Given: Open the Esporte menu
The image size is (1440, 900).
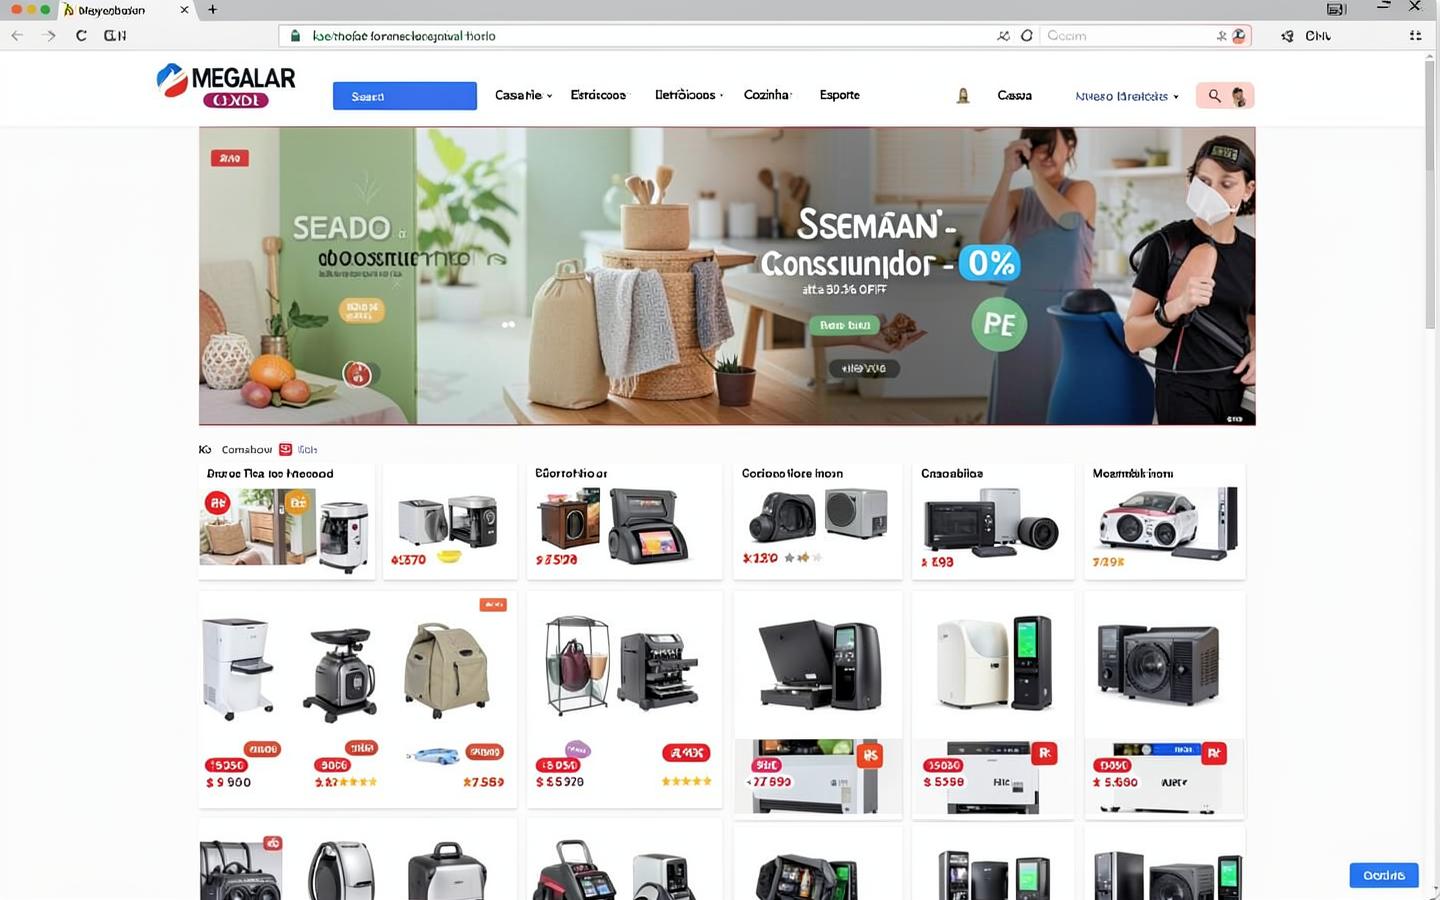Looking at the screenshot, I should click(840, 95).
